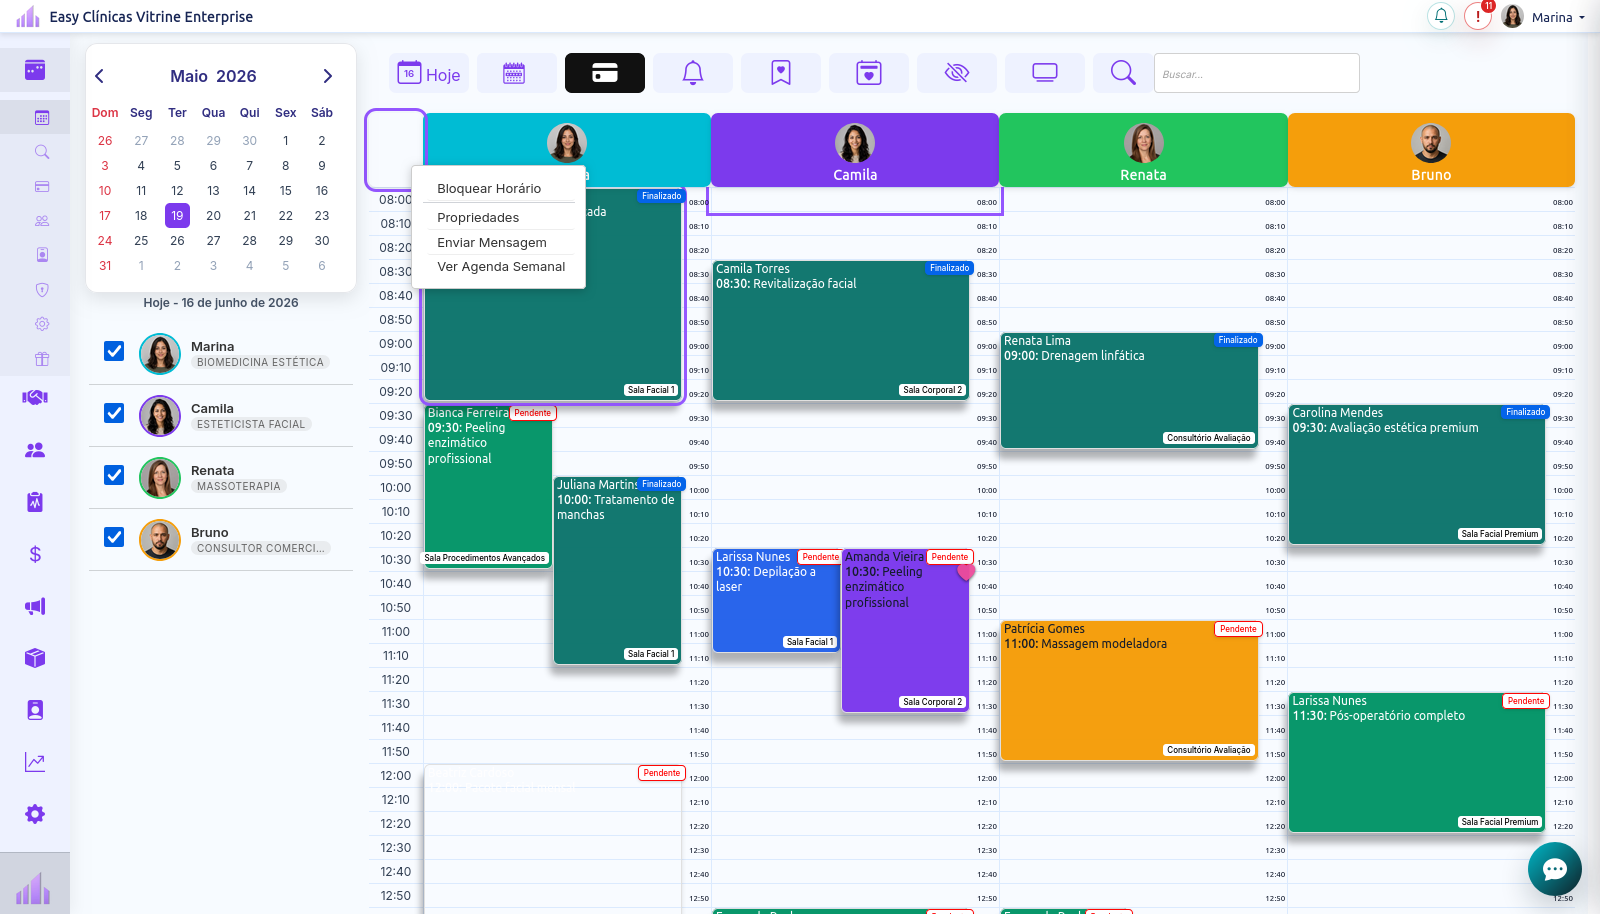Go to previous month in mini calendar

tap(99, 76)
